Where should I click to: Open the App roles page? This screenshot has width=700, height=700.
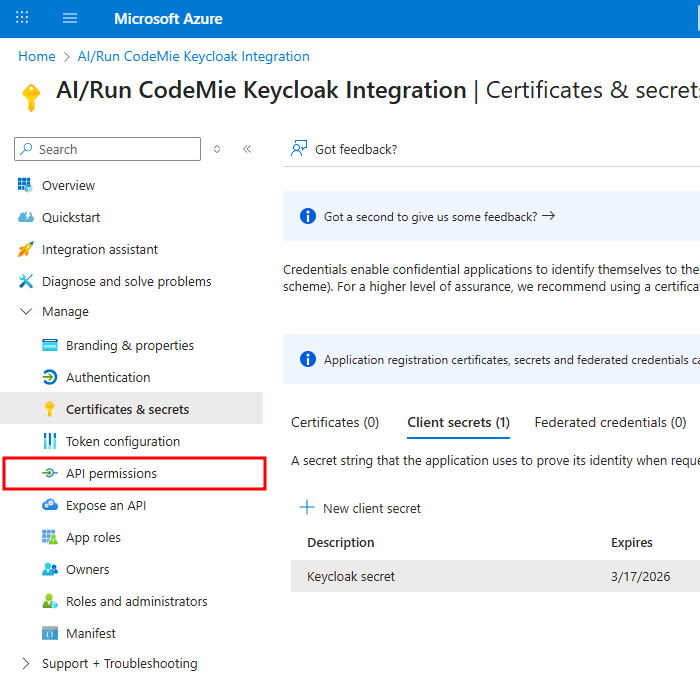point(93,537)
